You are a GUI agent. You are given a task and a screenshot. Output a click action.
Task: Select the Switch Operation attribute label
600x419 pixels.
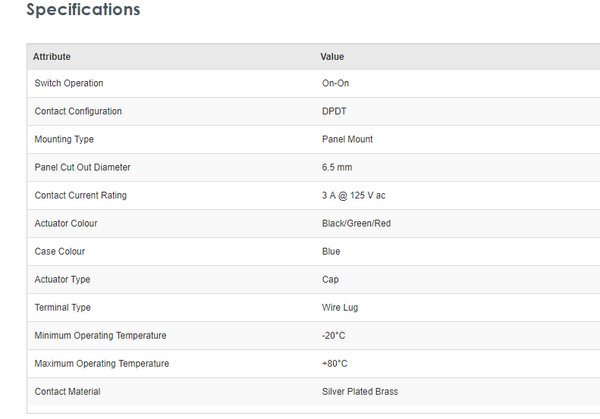point(69,83)
